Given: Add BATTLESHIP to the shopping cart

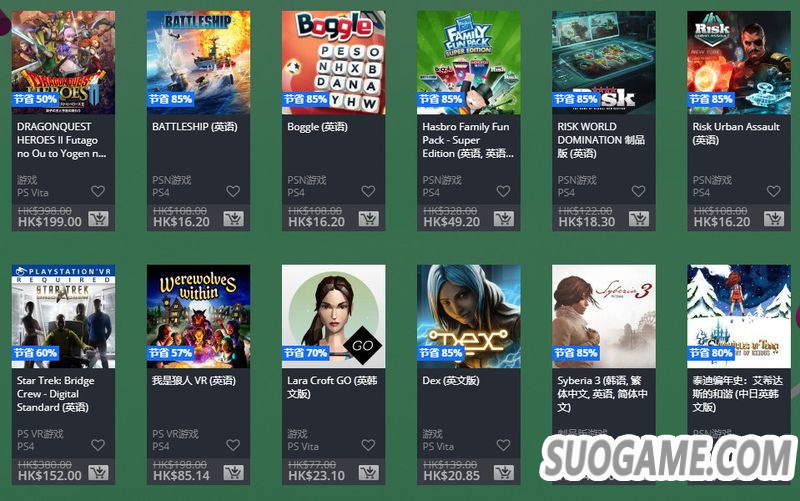Looking at the screenshot, I should pos(234,219).
